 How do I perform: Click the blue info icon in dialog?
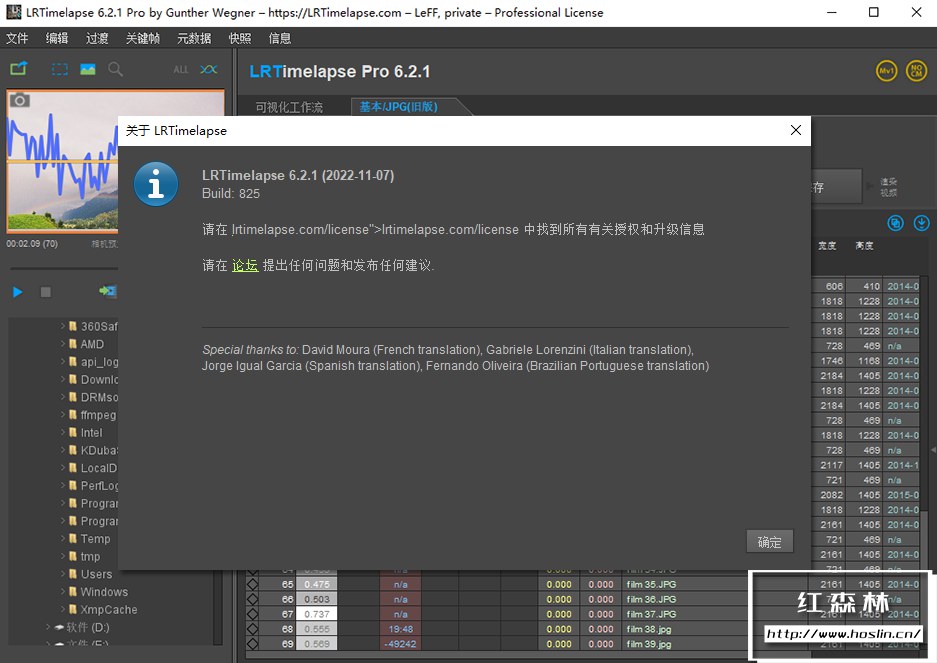(x=156, y=184)
